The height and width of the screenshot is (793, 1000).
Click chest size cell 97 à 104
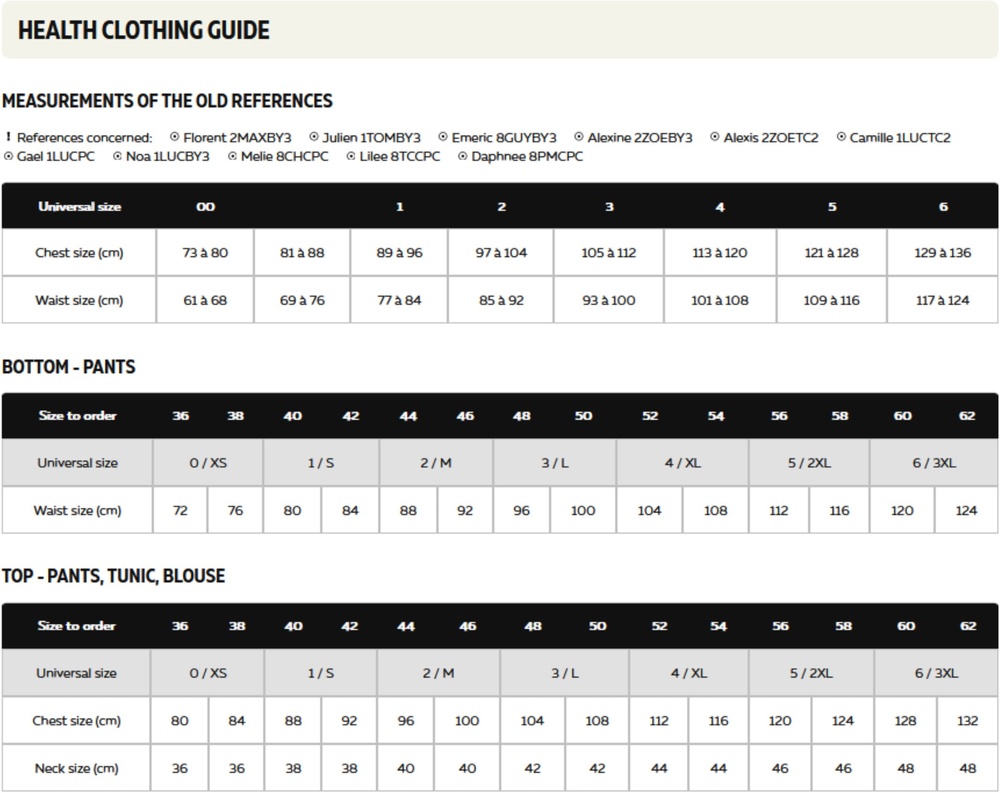point(501,253)
